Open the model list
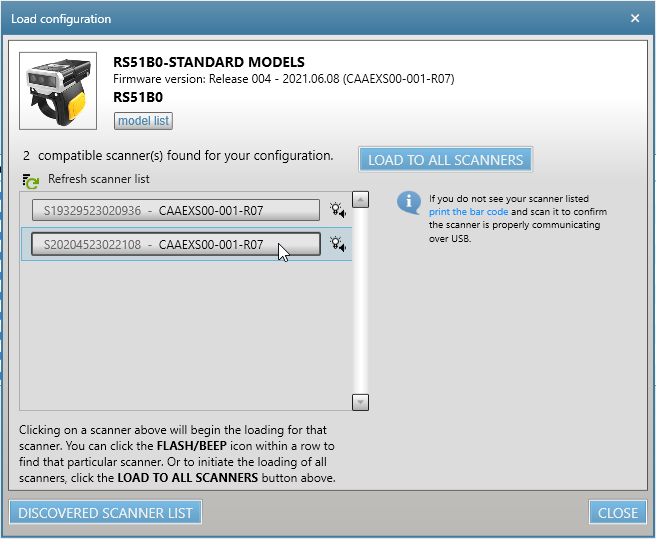 [x=143, y=121]
